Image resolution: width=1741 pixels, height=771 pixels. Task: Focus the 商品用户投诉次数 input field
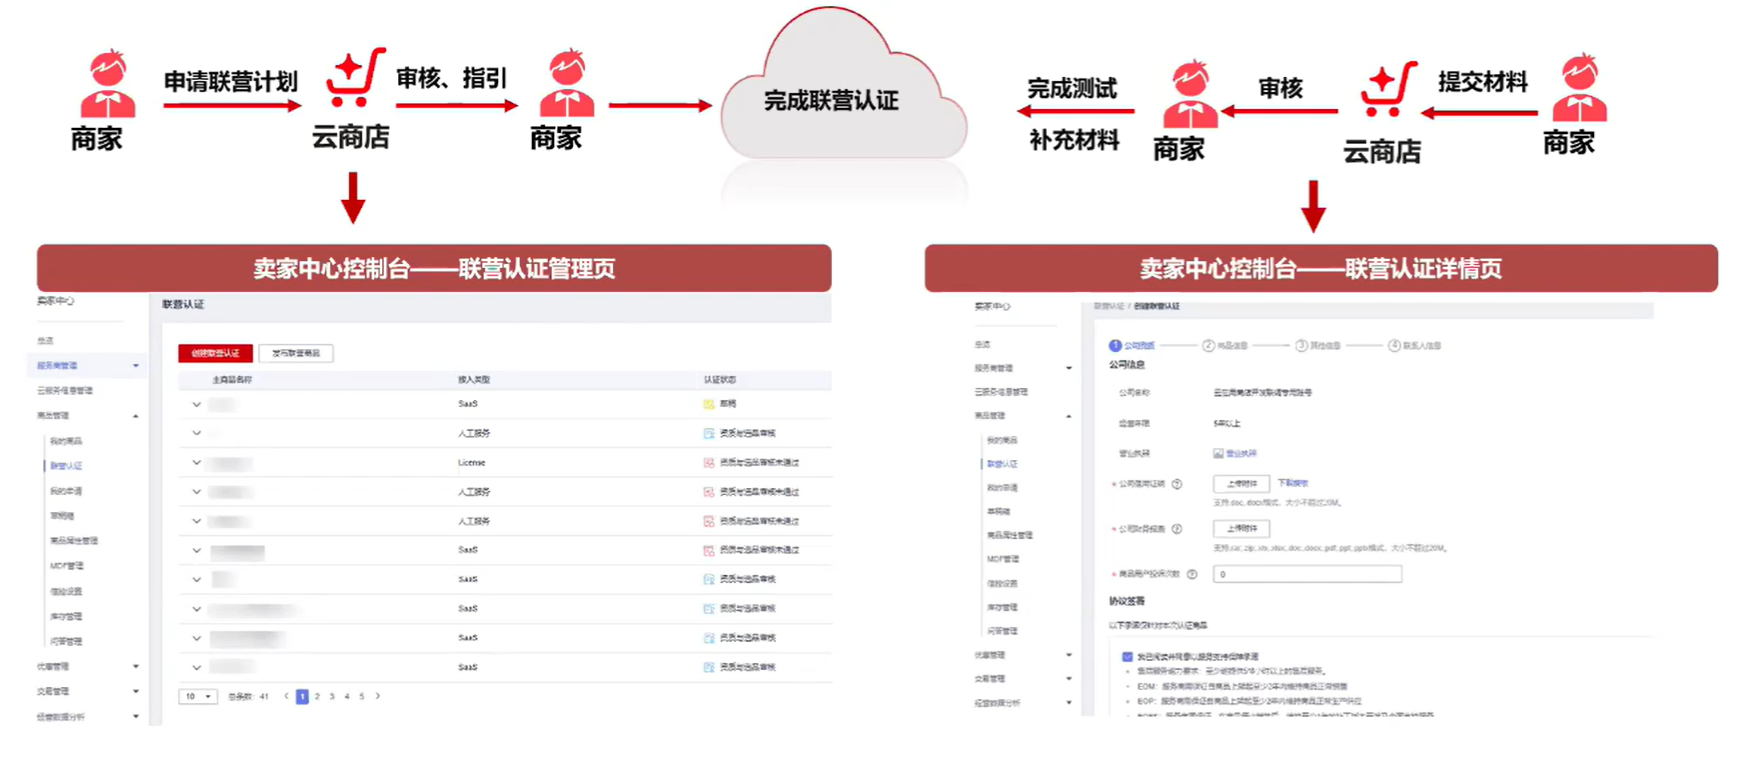coord(1307,574)
